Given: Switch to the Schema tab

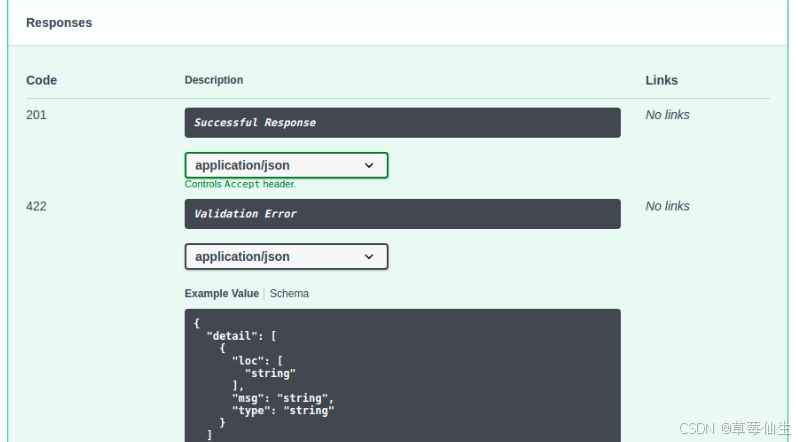Looking at the screenshot, I should pyautogui.click(x=289, y=294).
